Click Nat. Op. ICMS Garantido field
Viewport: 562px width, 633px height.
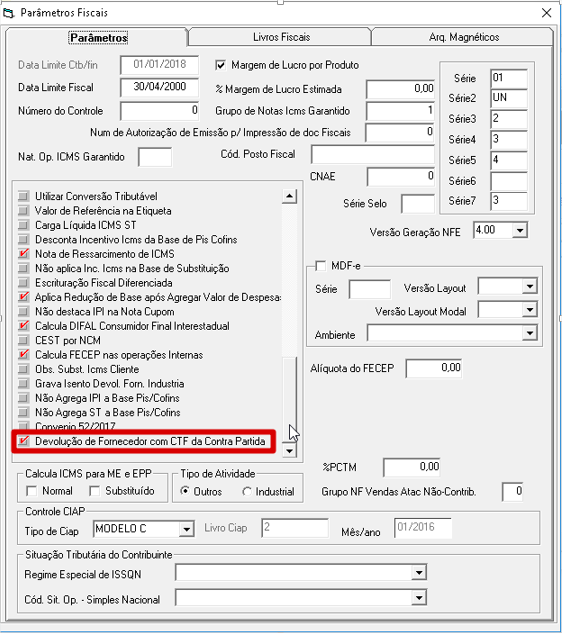(155, 157)
